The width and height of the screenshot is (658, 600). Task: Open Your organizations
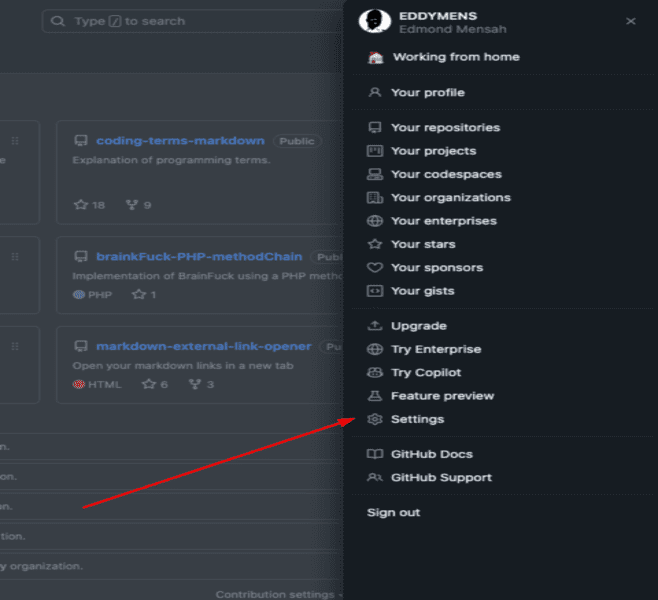[451, 198]
